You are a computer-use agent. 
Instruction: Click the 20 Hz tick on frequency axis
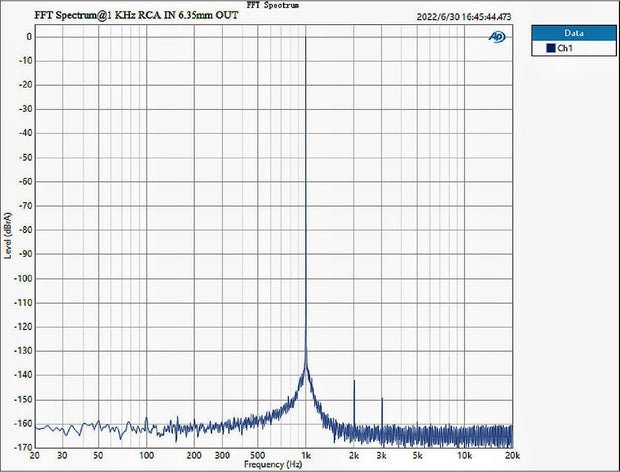(36, 455)
